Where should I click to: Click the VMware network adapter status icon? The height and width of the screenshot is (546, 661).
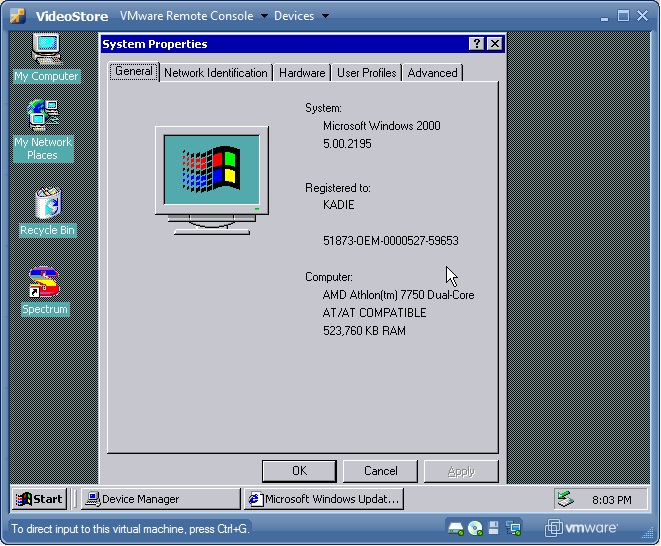coord(513,528)
